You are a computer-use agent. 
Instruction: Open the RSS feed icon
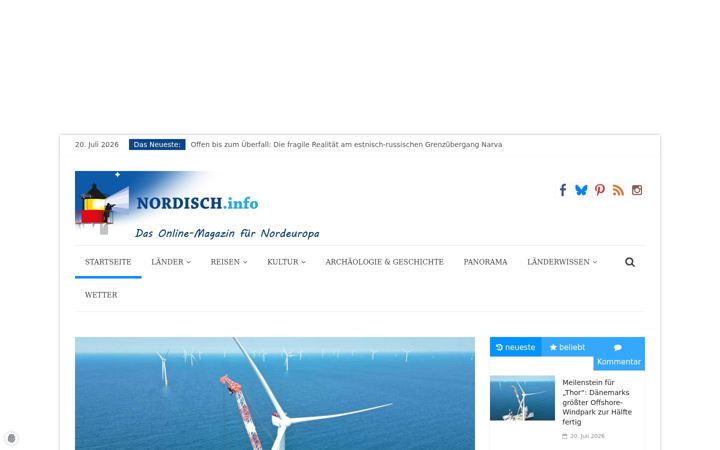(x=618, y=190)
